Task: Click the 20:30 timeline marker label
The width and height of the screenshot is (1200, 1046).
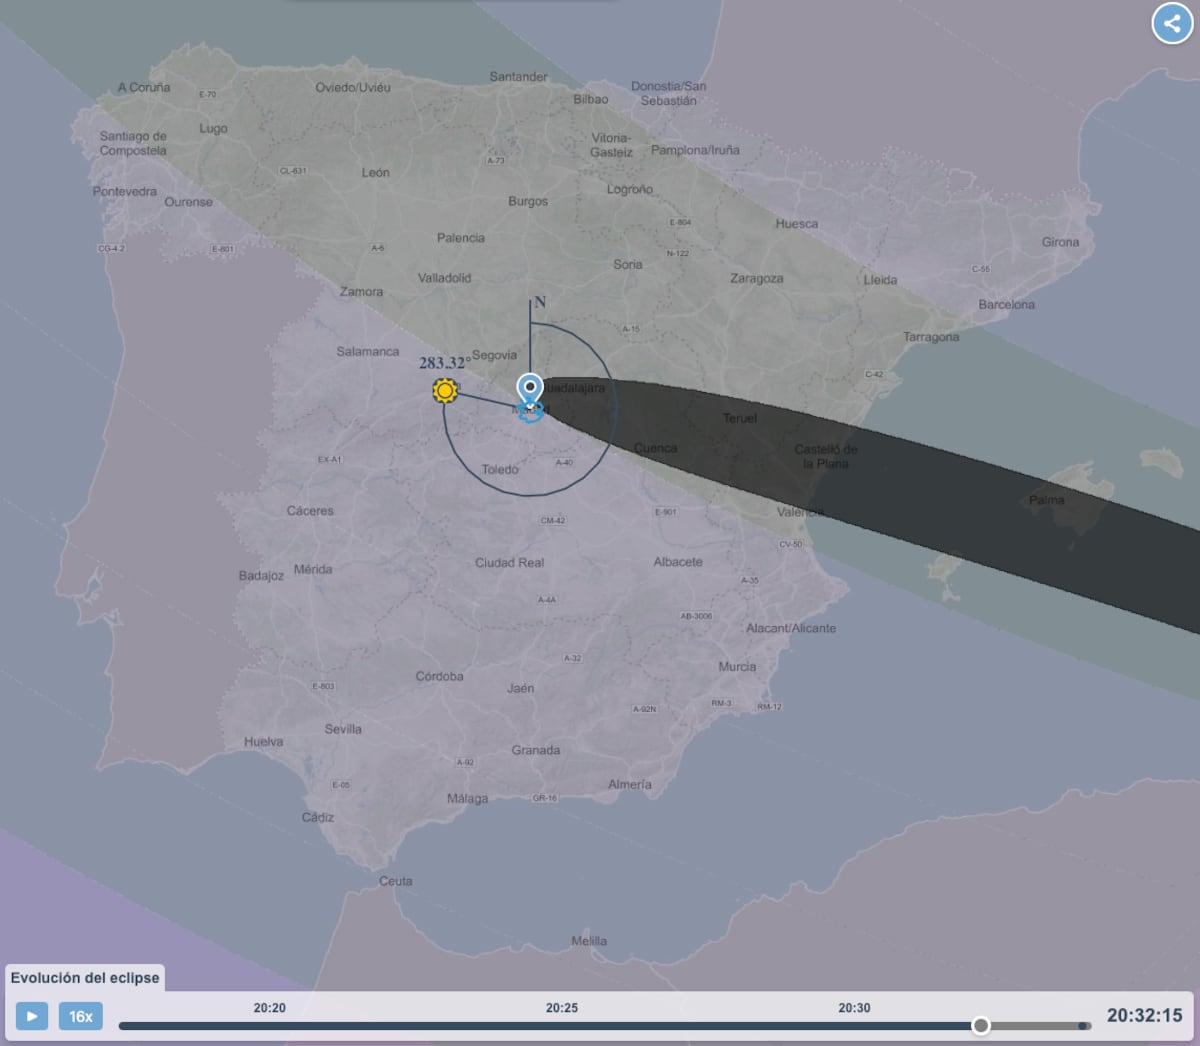Action: point(855,1008)
